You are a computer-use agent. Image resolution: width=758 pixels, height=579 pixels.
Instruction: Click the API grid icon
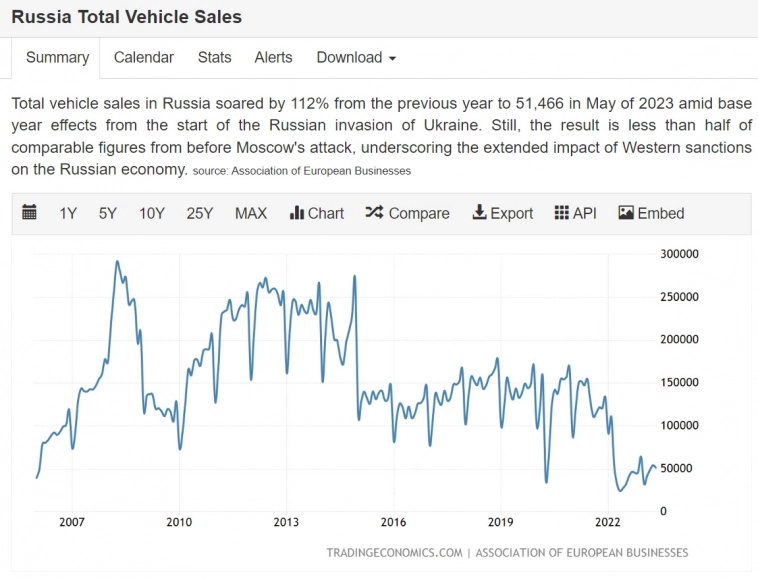coord(561,213)
